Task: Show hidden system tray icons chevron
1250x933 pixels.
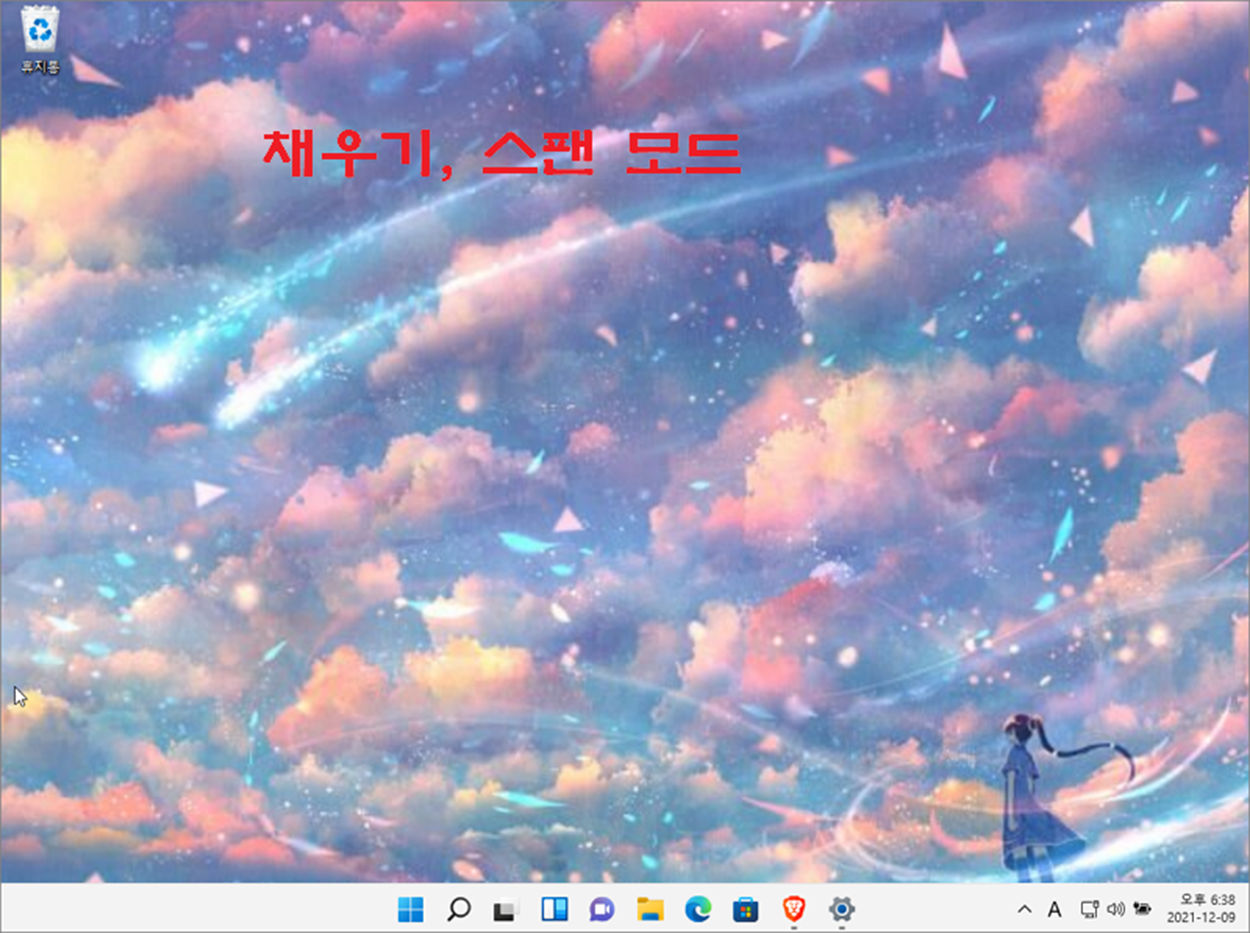Action: (1024, 910)
